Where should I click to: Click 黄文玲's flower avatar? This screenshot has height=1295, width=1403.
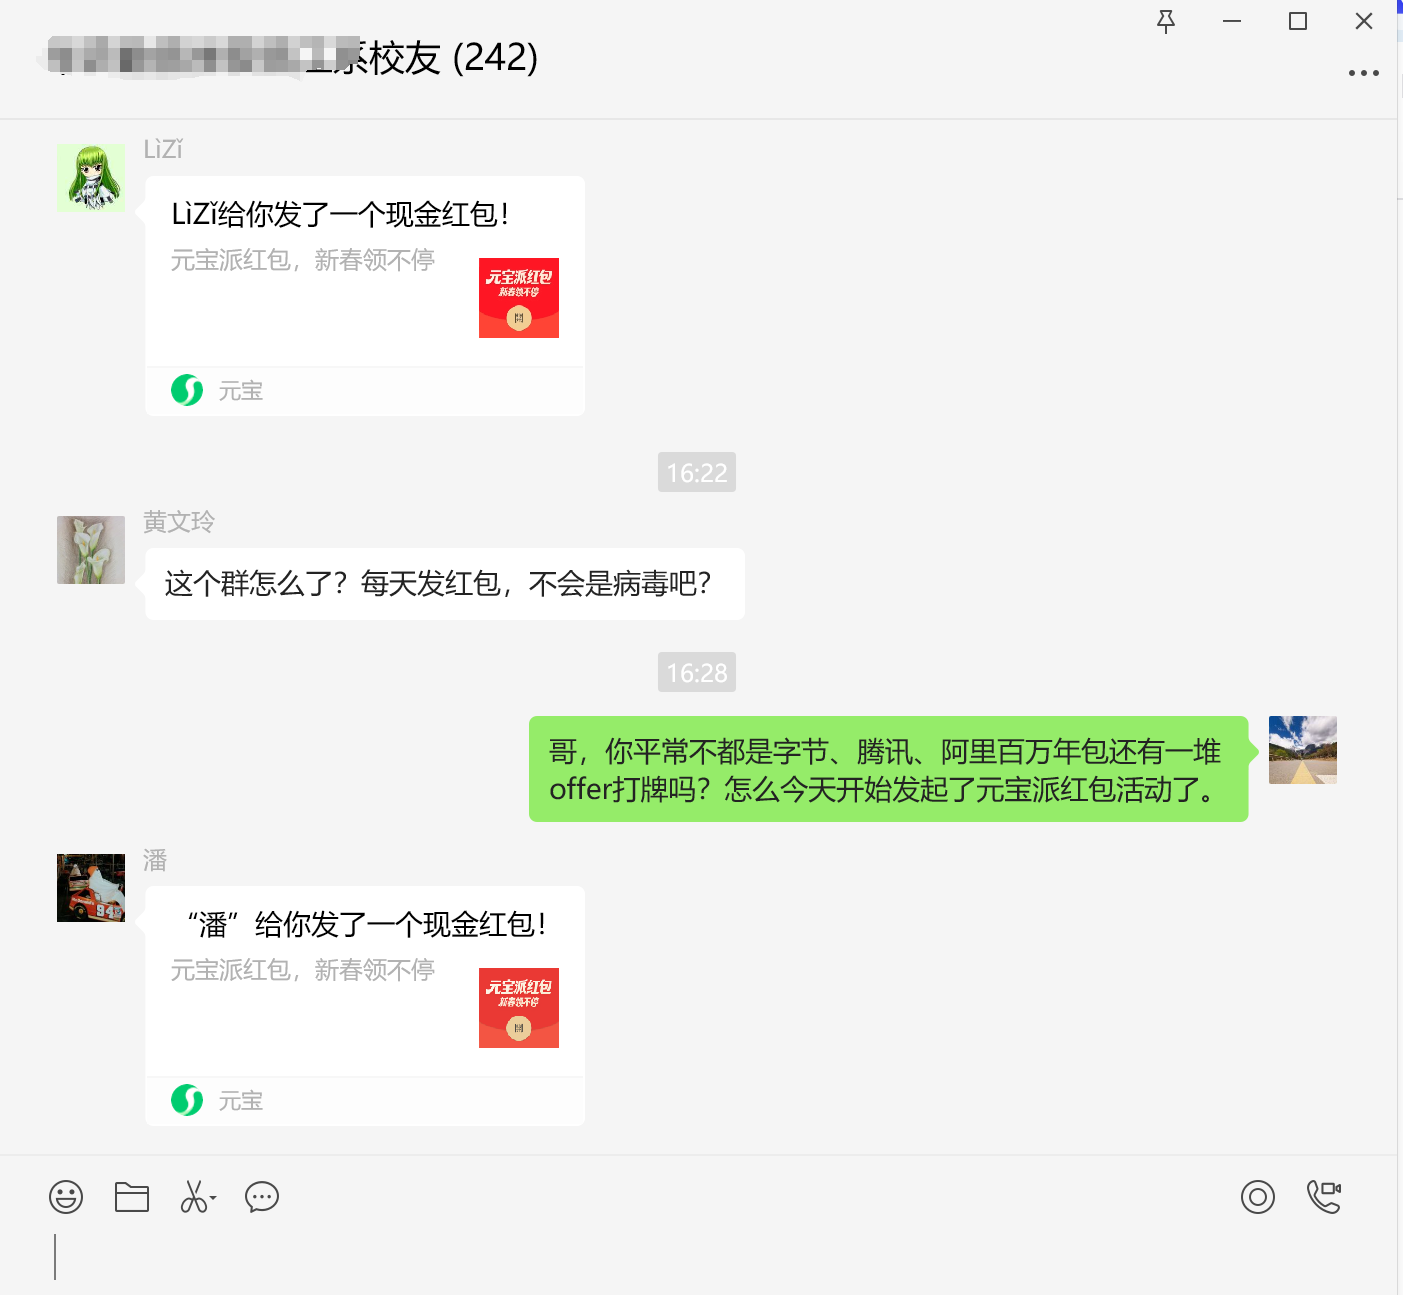click(x=91, y=550)
